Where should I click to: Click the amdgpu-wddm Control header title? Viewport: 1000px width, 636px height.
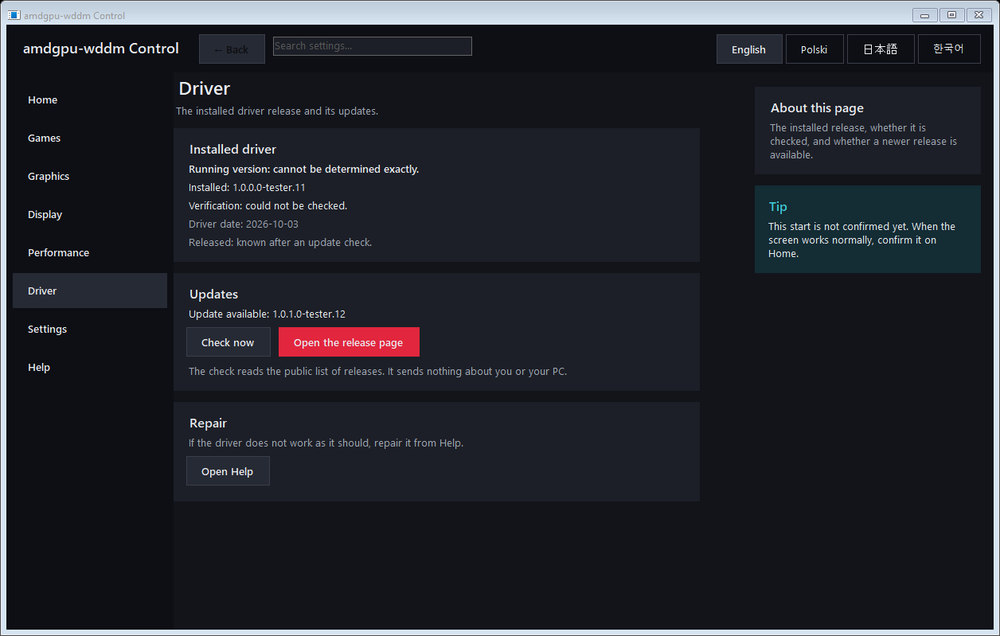[x=101, y=48]
